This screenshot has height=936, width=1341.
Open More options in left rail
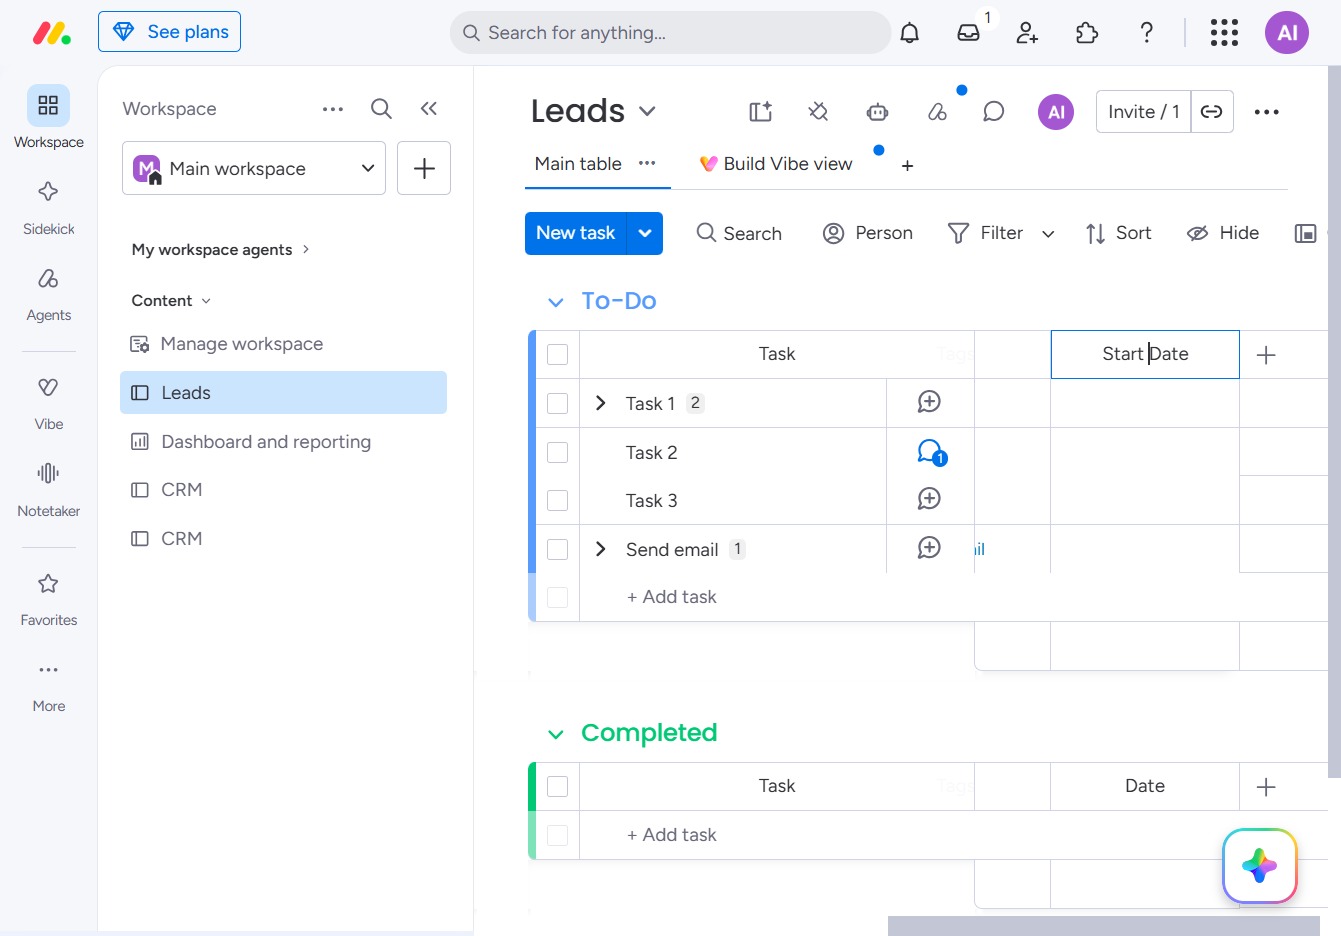pyautogui.click(x=48, y=685)
